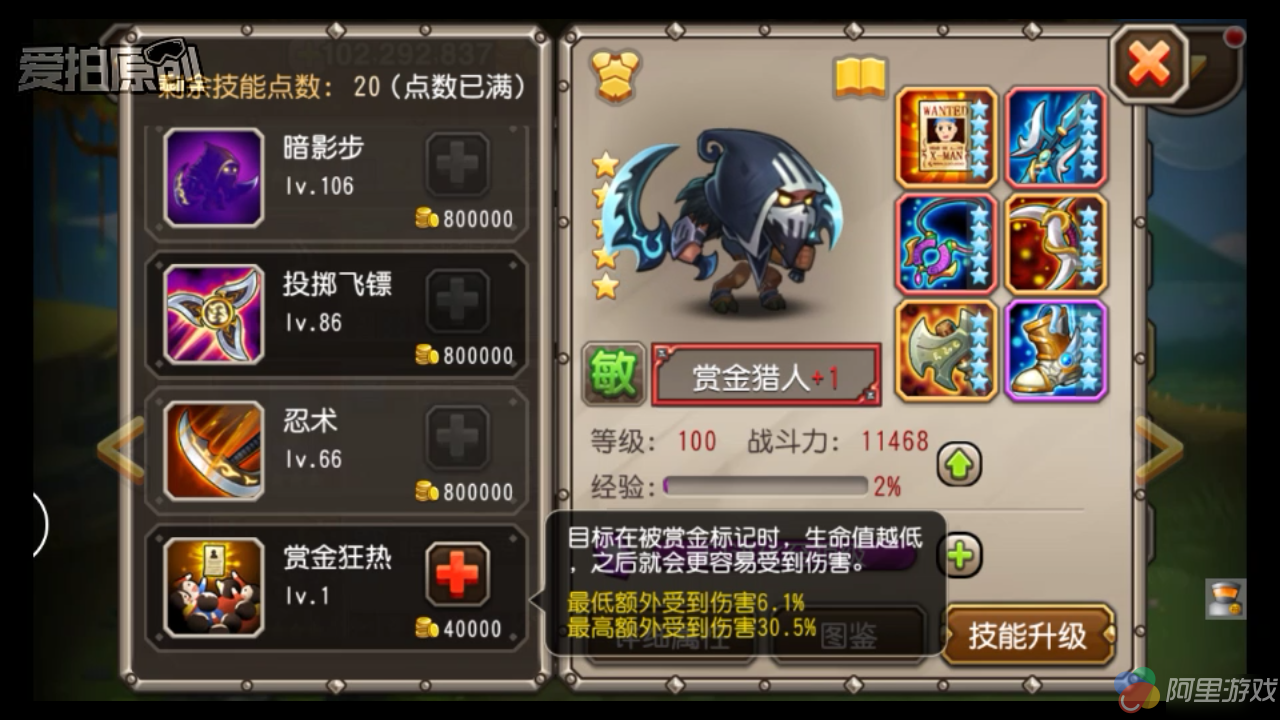The width and height of the screenshot is (1280, 720).
Task: Select the 忍术 skill icon
Action: pyautogui.click(x=214, y=451)
